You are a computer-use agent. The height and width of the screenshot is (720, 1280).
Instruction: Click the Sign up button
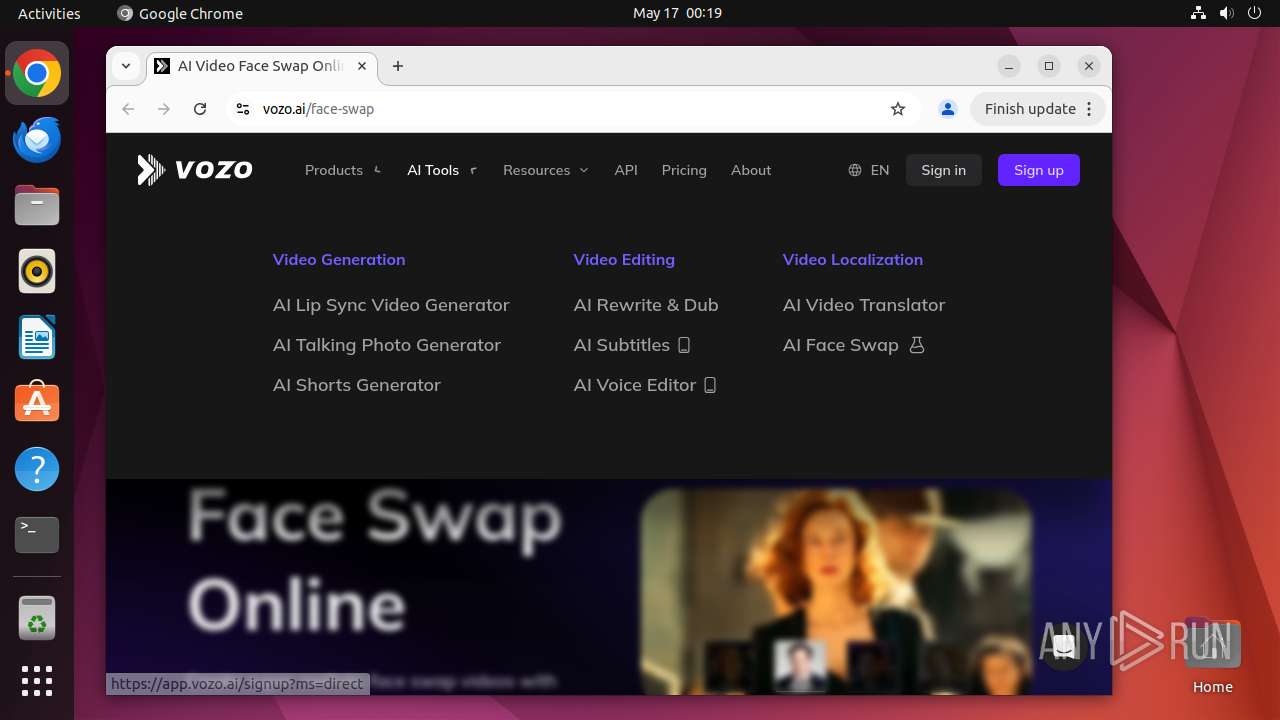pos(1039,170)
